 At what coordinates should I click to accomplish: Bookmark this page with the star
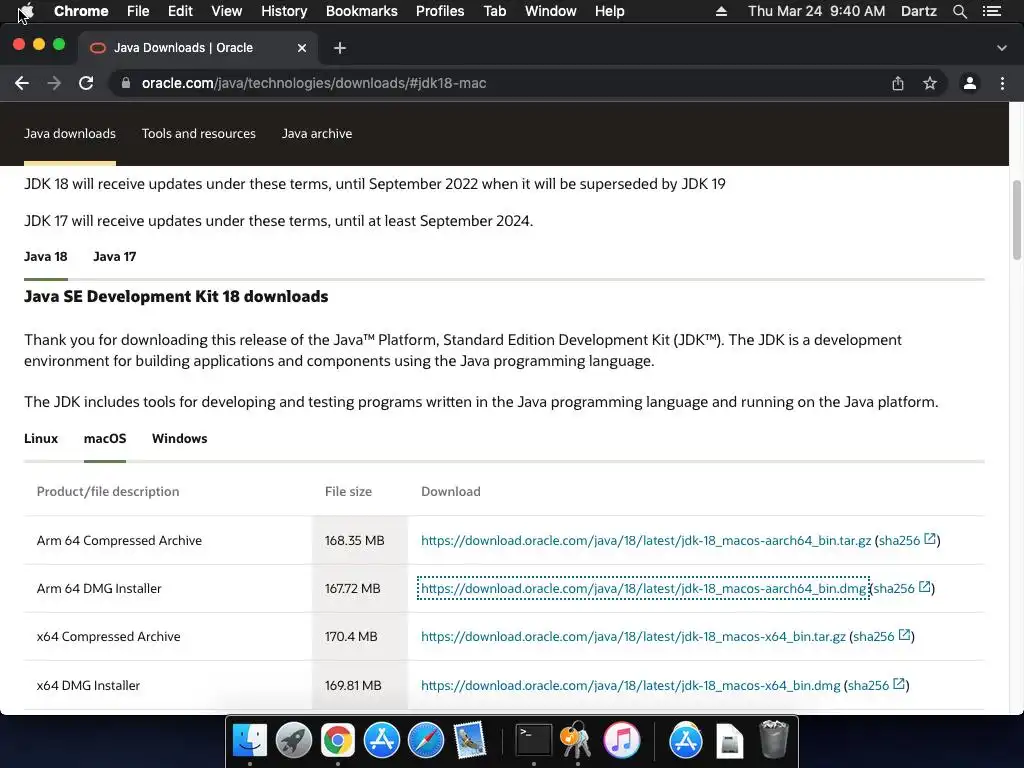point(930,83)
